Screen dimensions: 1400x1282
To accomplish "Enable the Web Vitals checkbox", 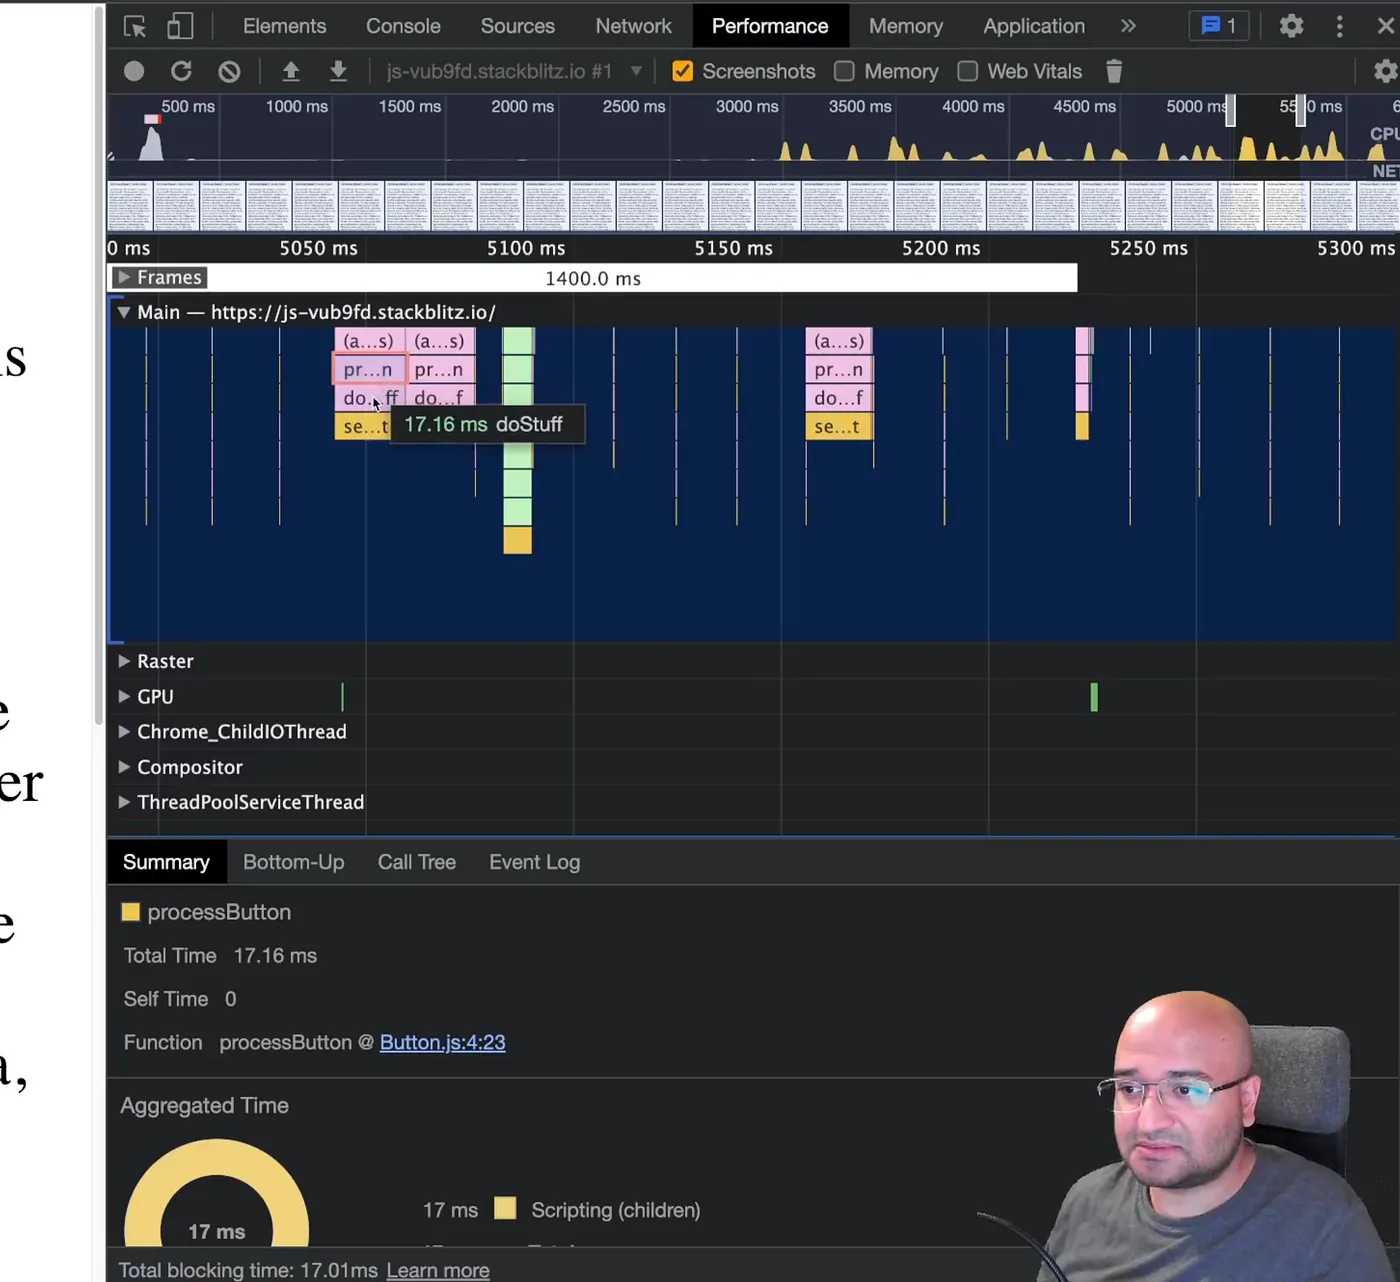I will (x=967, y=71).
